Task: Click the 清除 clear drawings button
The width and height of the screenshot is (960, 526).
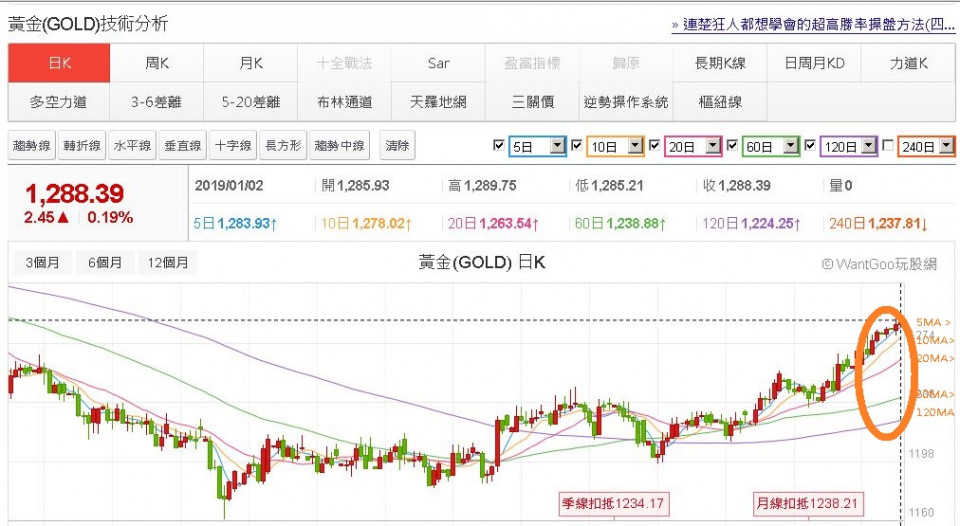Action: pyautogui.click(x=397, y=146)
